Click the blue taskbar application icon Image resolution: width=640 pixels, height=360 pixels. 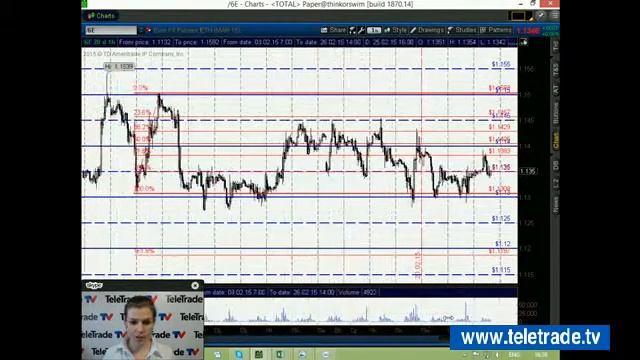click(x=239, y=354)
